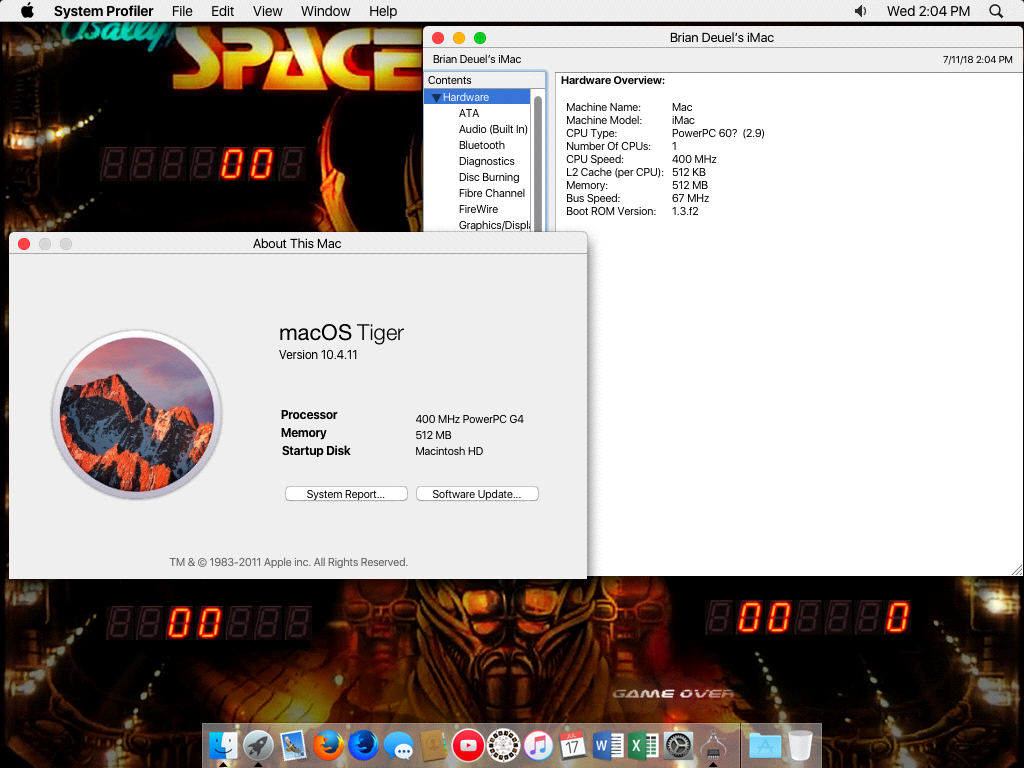Close the Brian Deuel's iMac window
Viewport: 1024px width, 768px height.
click(x=438, y=38)
